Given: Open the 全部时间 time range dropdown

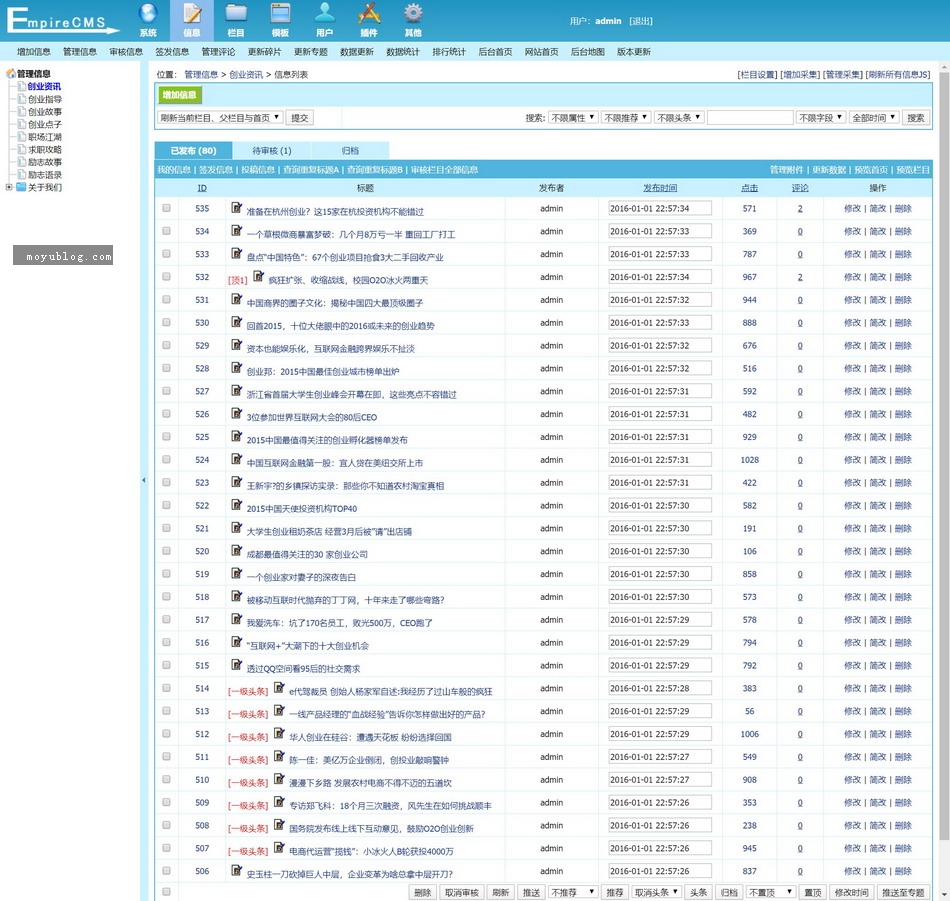Looking at the screenshot, I should [874, 118].
